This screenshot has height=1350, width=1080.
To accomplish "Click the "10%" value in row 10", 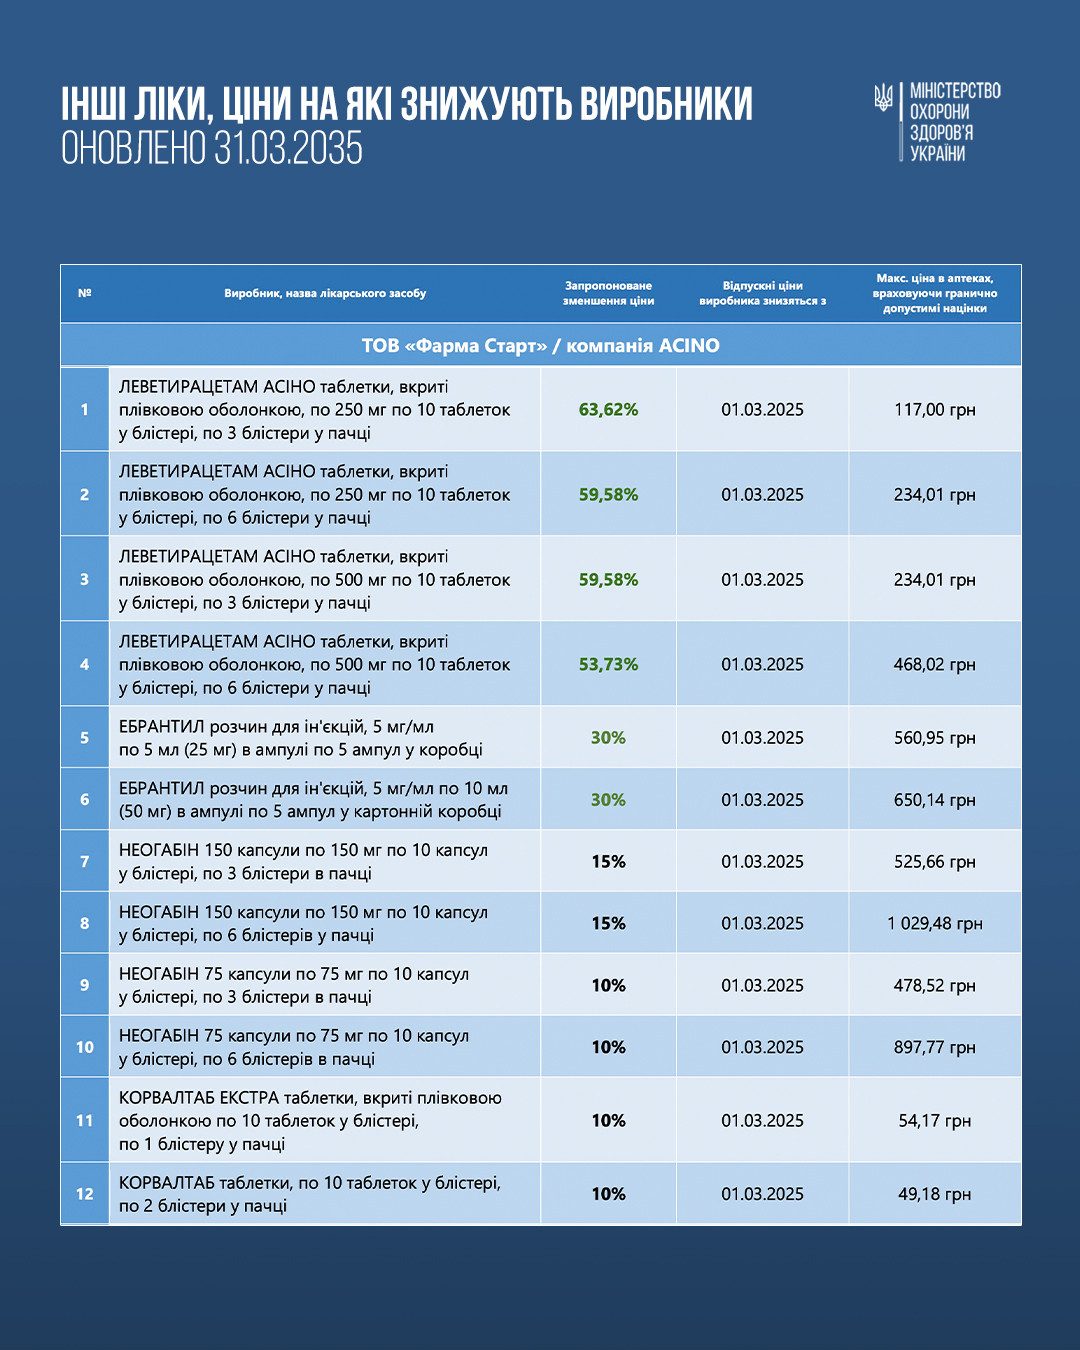I will point(608,1047).
